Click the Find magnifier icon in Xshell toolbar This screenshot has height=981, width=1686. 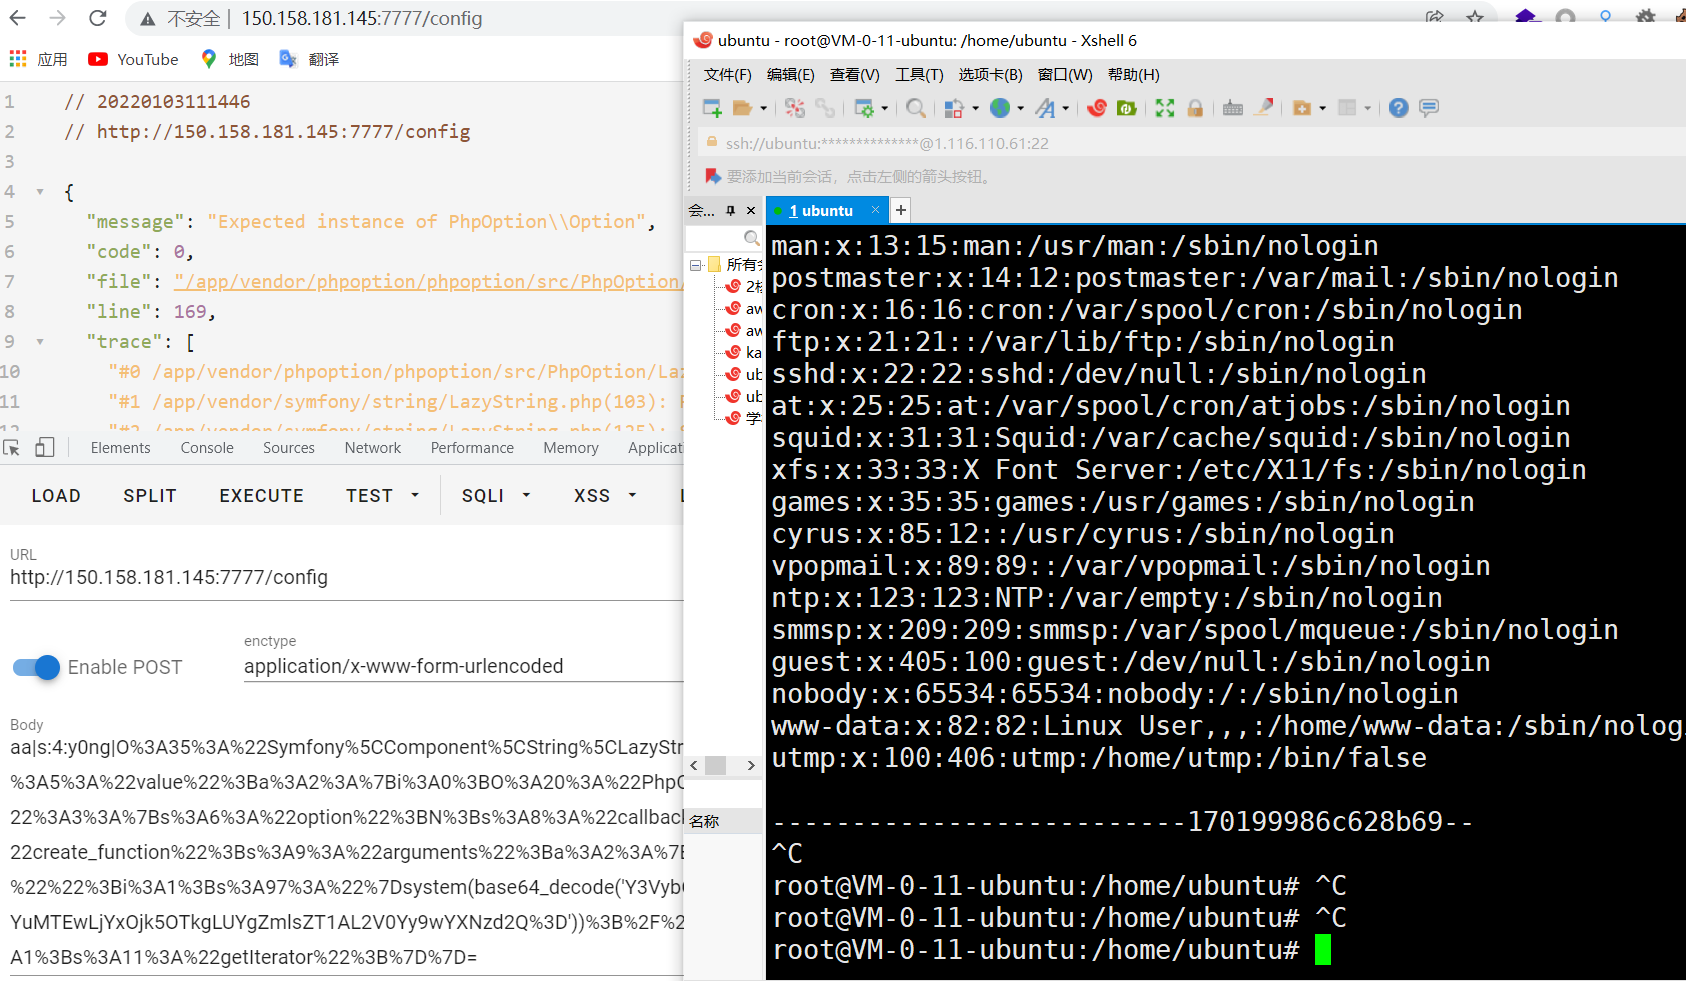[x=916, y=108]
